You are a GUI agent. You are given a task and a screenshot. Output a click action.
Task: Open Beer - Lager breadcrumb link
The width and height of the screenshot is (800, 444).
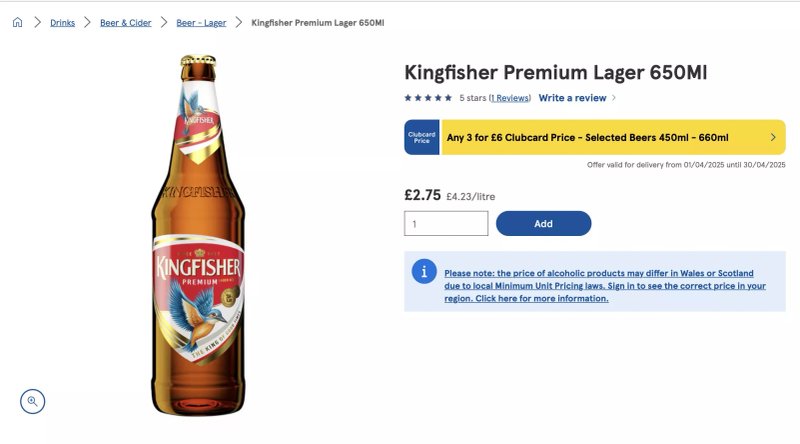[201, 23]
